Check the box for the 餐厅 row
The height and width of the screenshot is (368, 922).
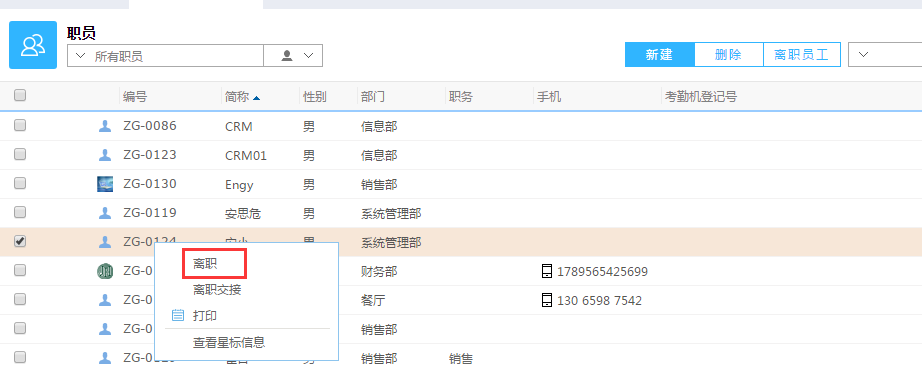20,299
